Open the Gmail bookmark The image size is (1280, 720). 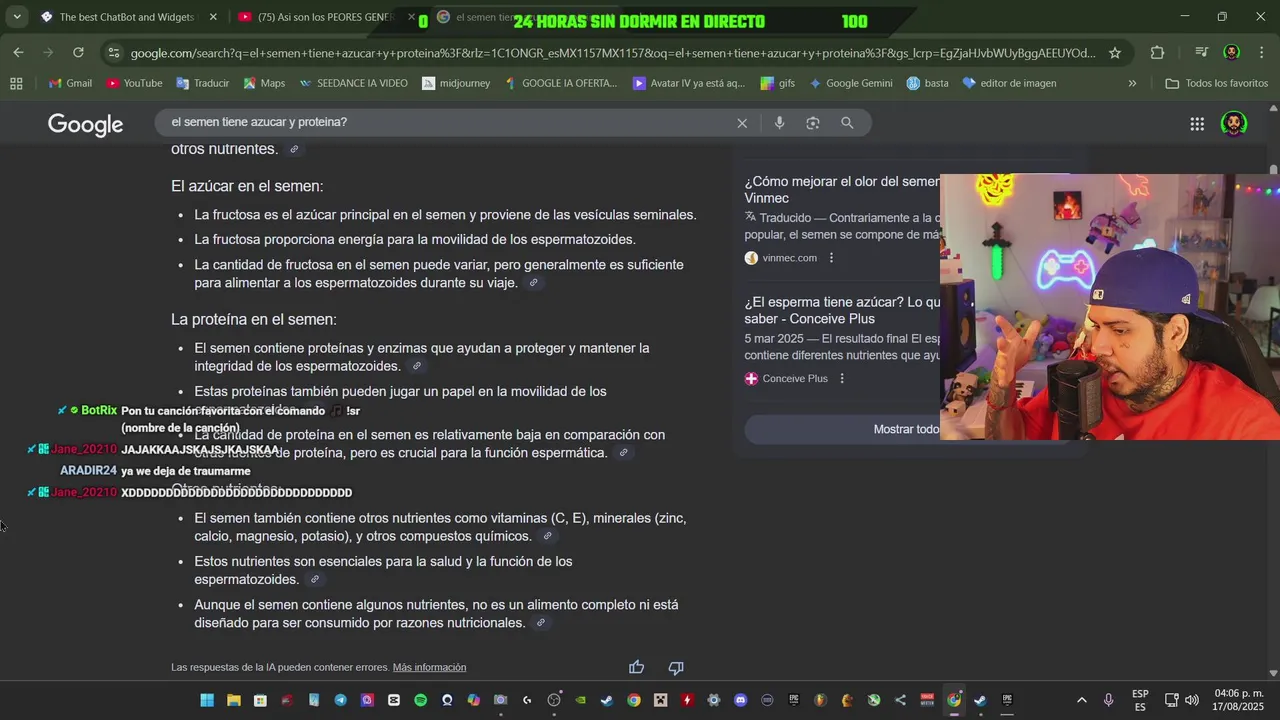70,83
